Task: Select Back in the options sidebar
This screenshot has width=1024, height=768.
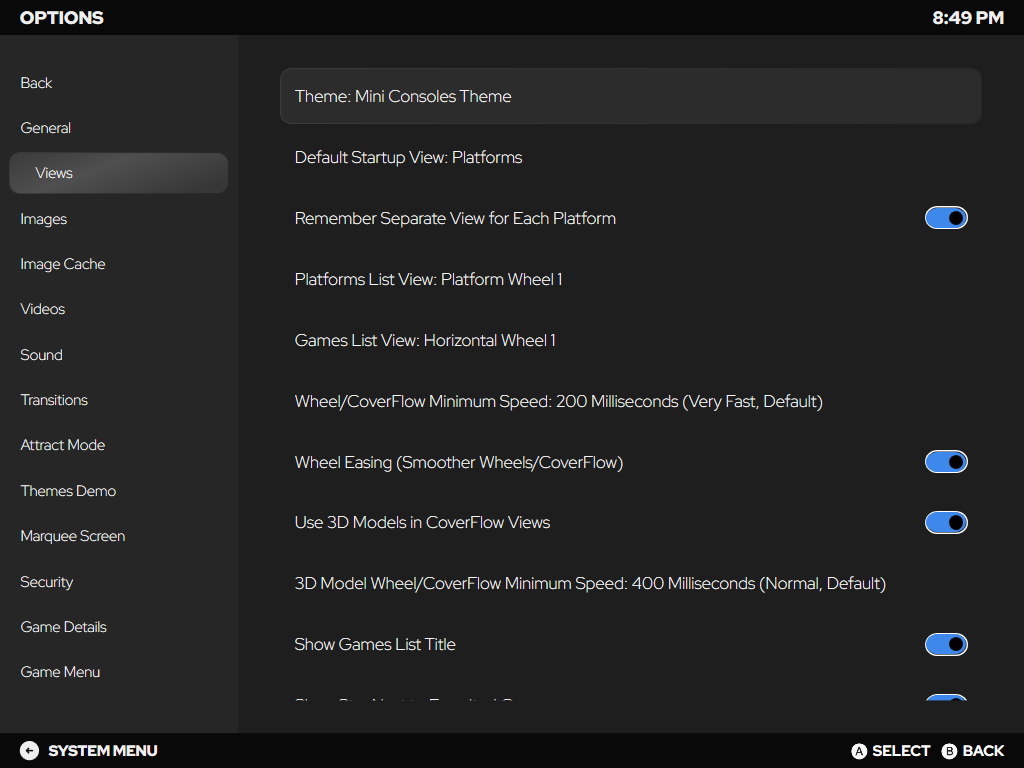Action: click(36, 83)
